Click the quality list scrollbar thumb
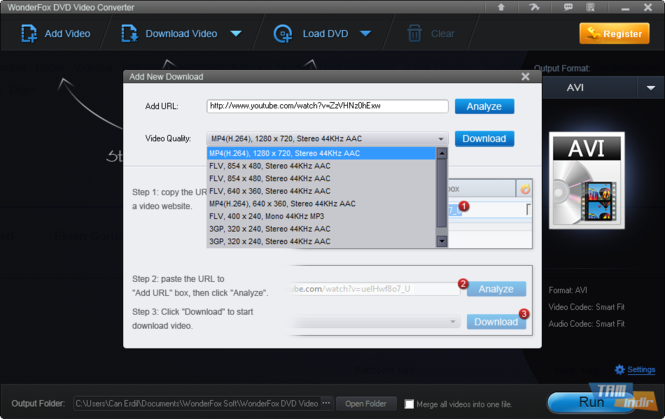Viewport: 665px width, 419px height. coord(441,193)
